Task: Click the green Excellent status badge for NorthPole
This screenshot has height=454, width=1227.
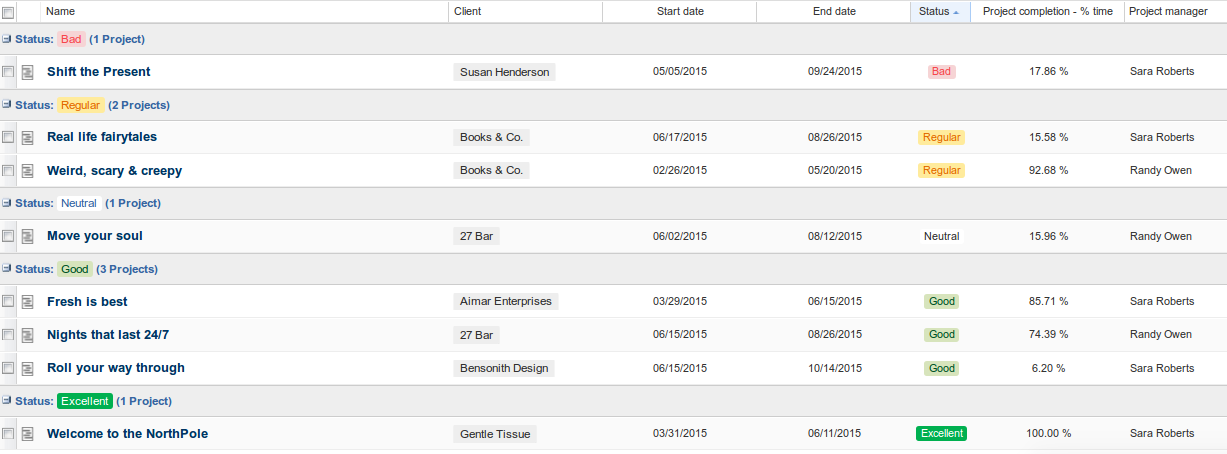Action: pos(941,434)
